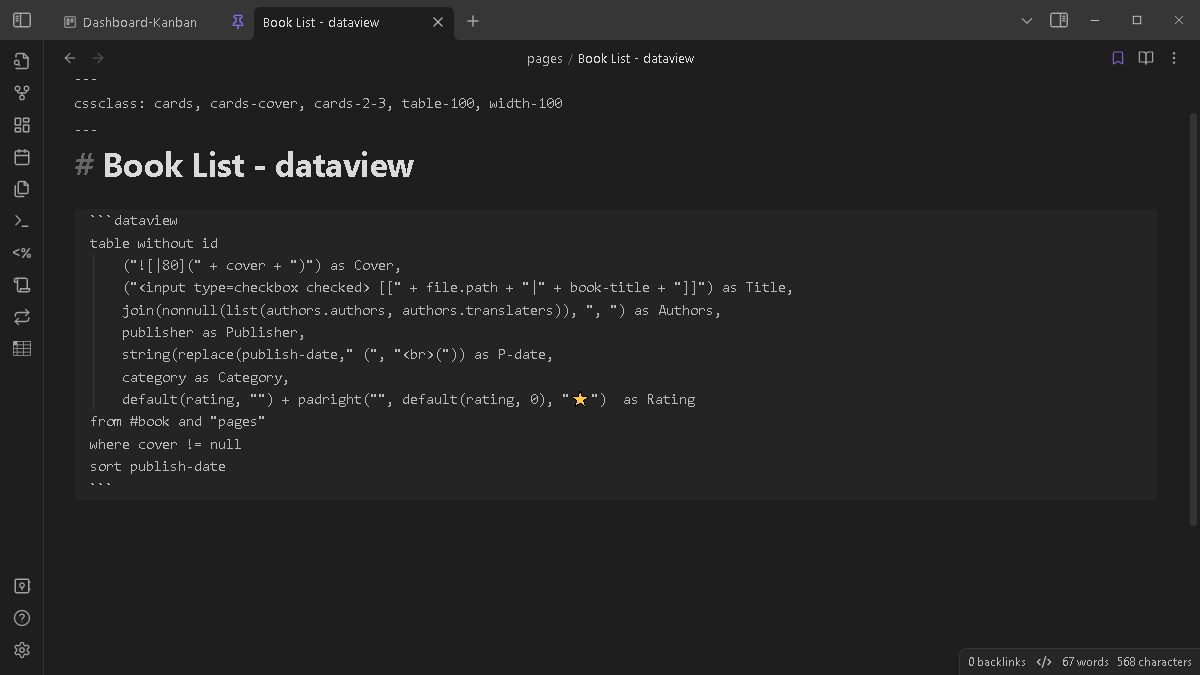Remove the bookmark on this note
Screen dimensions: 1200x675
point(1117,57)
